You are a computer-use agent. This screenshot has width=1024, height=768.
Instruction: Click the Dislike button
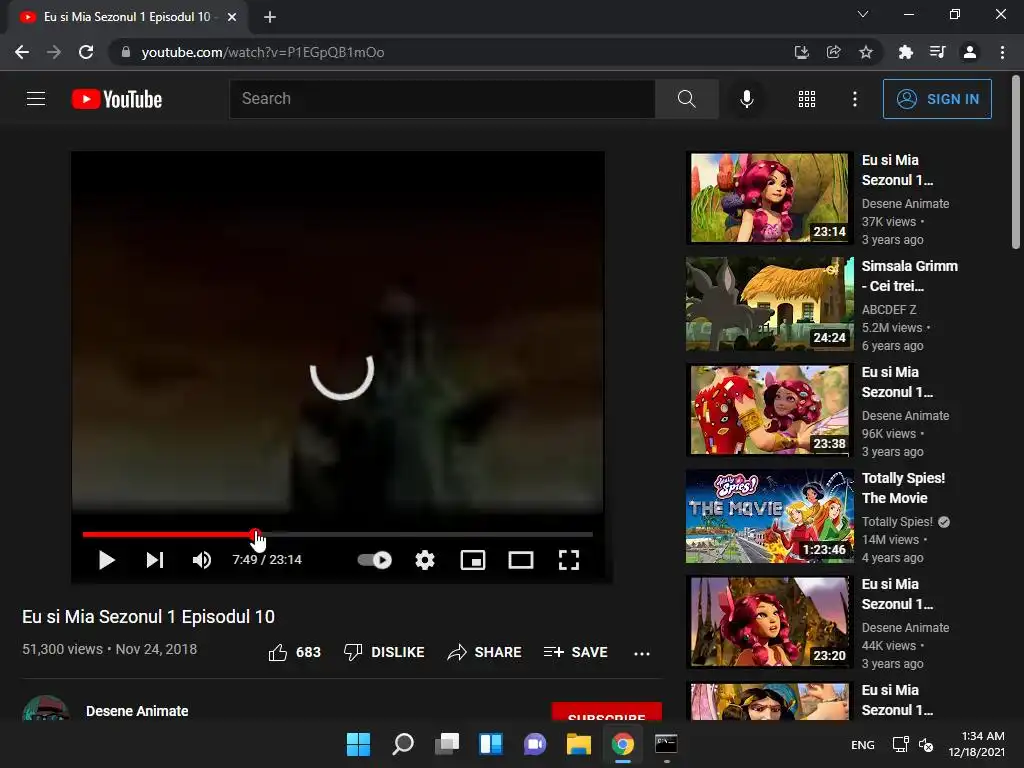[x=384, y=652]
